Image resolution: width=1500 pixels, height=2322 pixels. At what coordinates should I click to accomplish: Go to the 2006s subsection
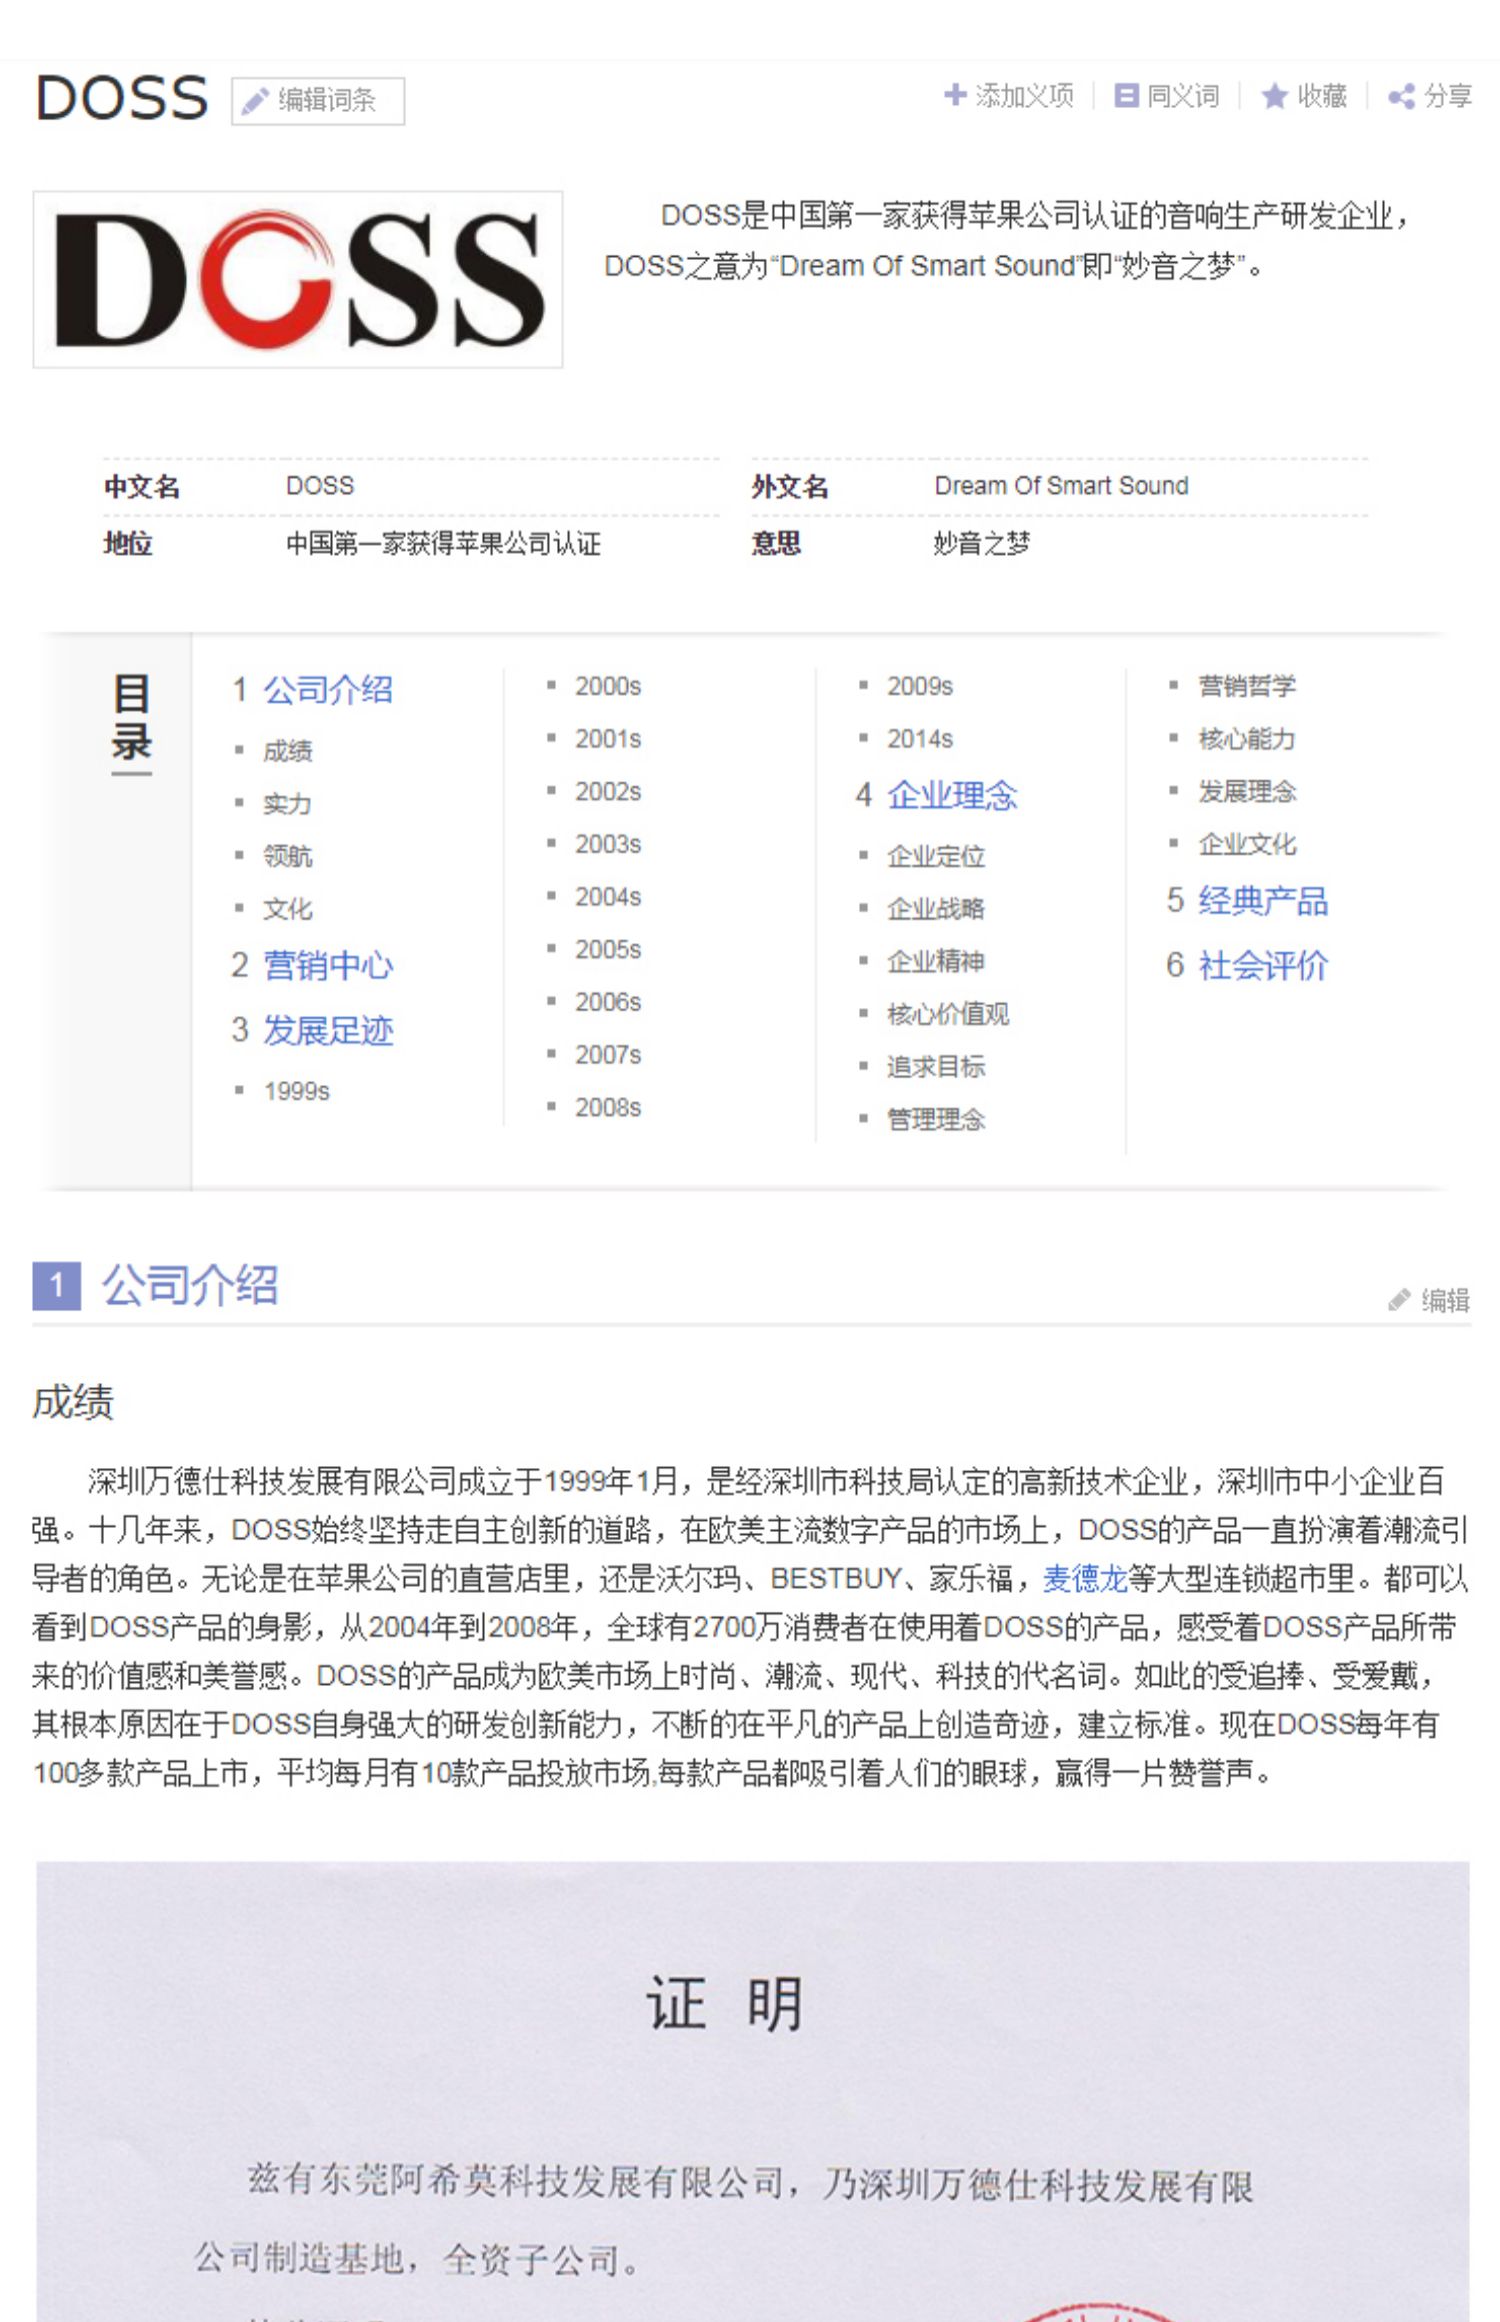tap(608, 1002)
